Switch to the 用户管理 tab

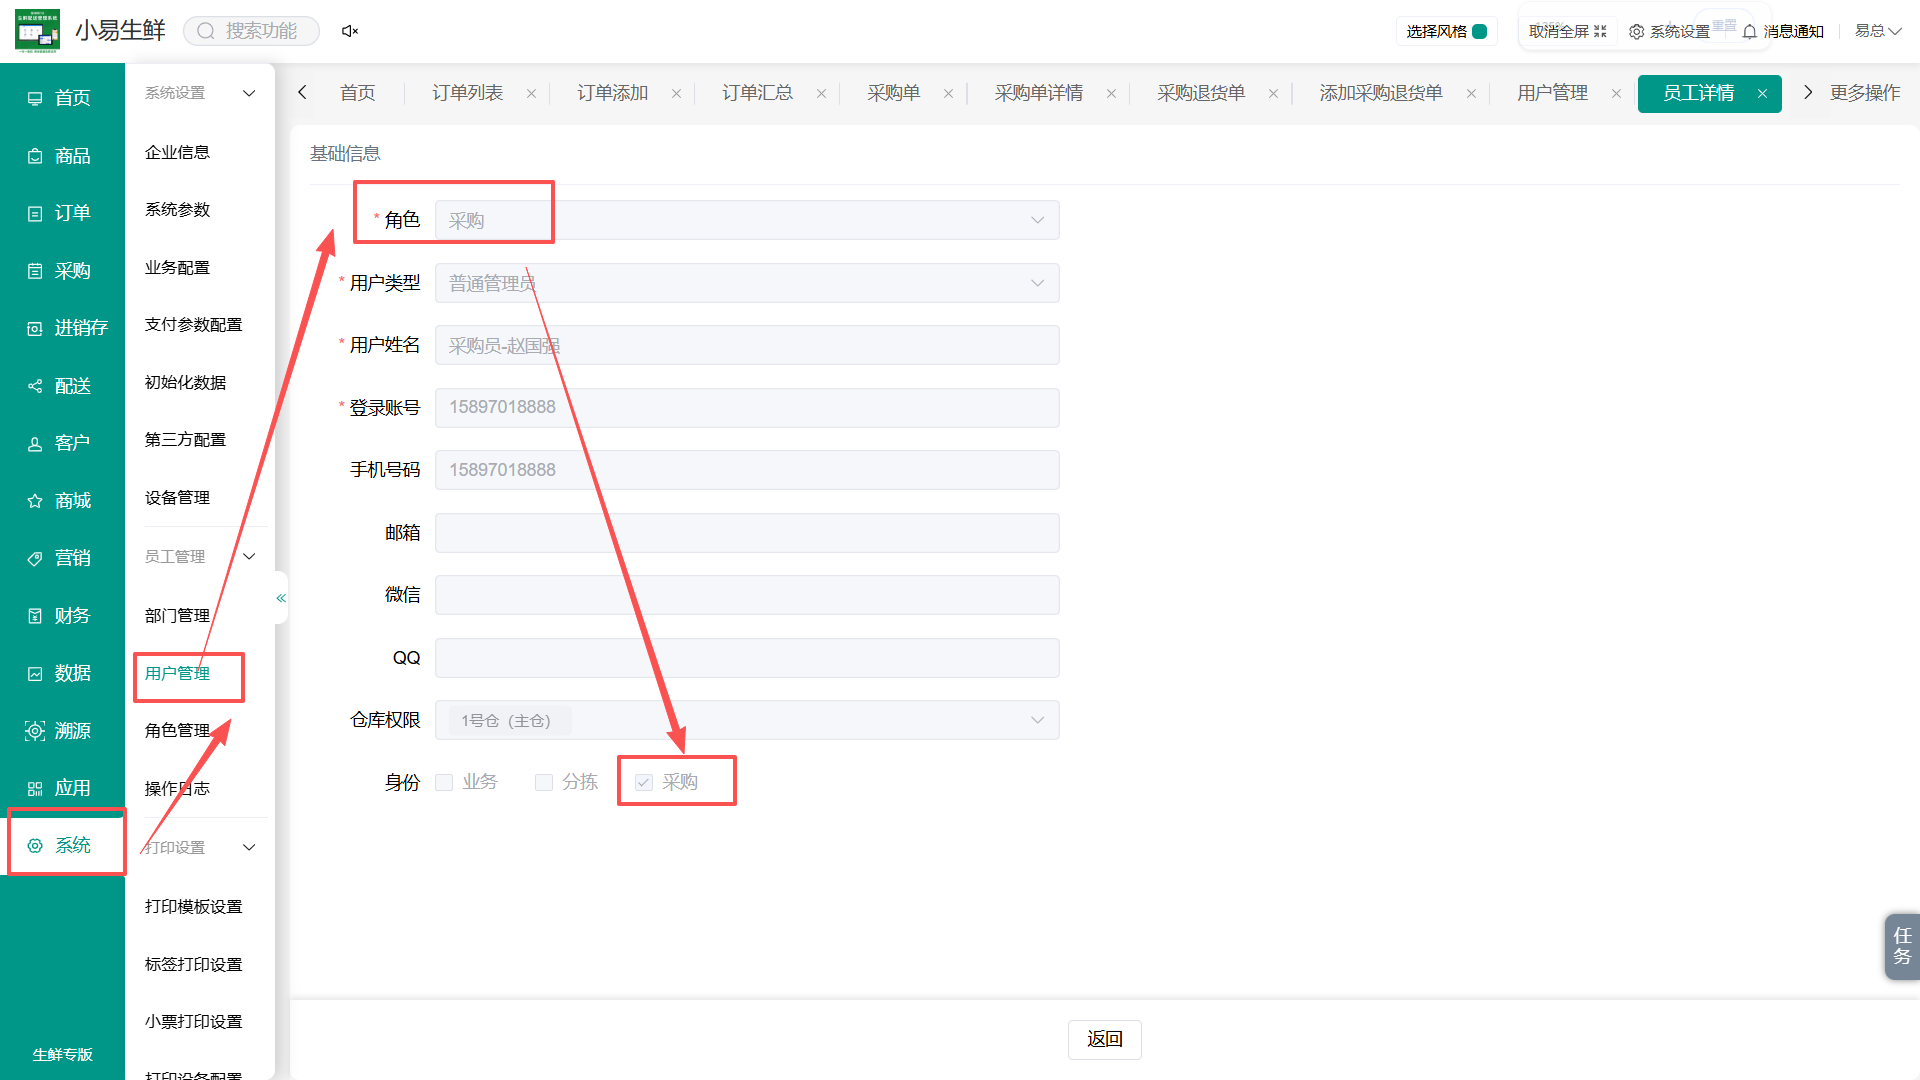point(1552,93)
